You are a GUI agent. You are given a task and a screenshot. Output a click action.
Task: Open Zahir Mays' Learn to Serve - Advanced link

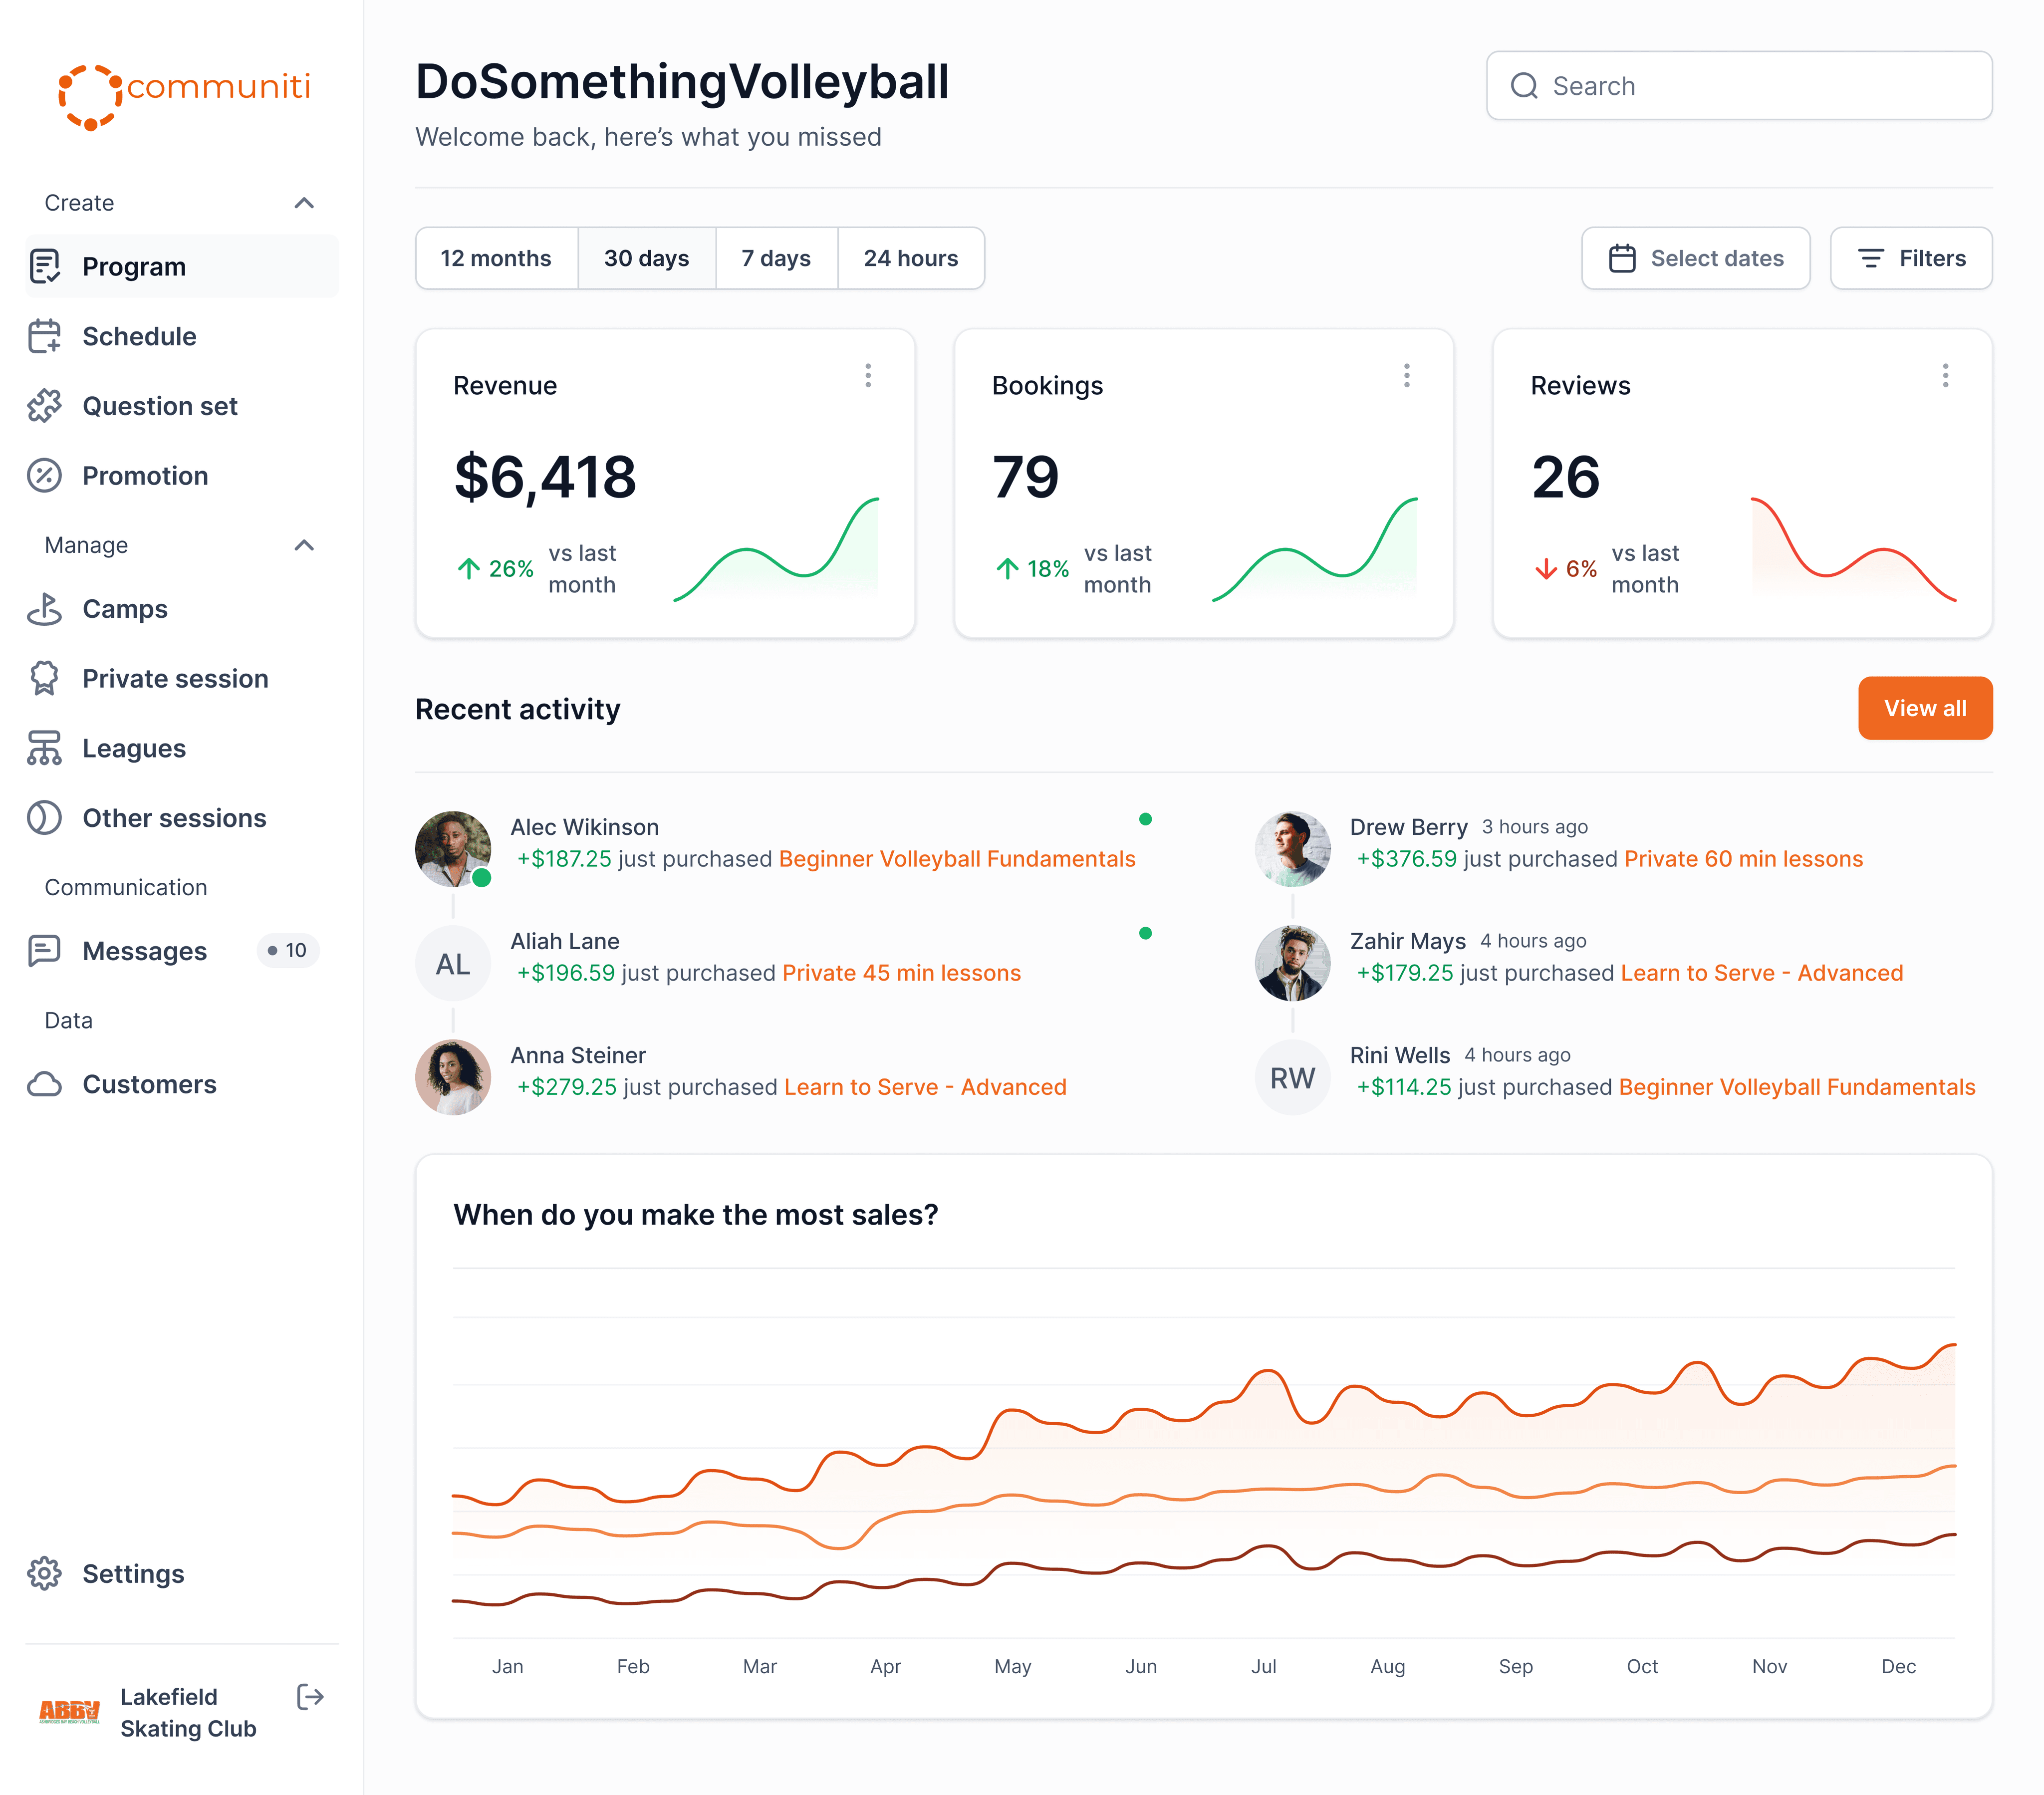tap(1762, 973)
